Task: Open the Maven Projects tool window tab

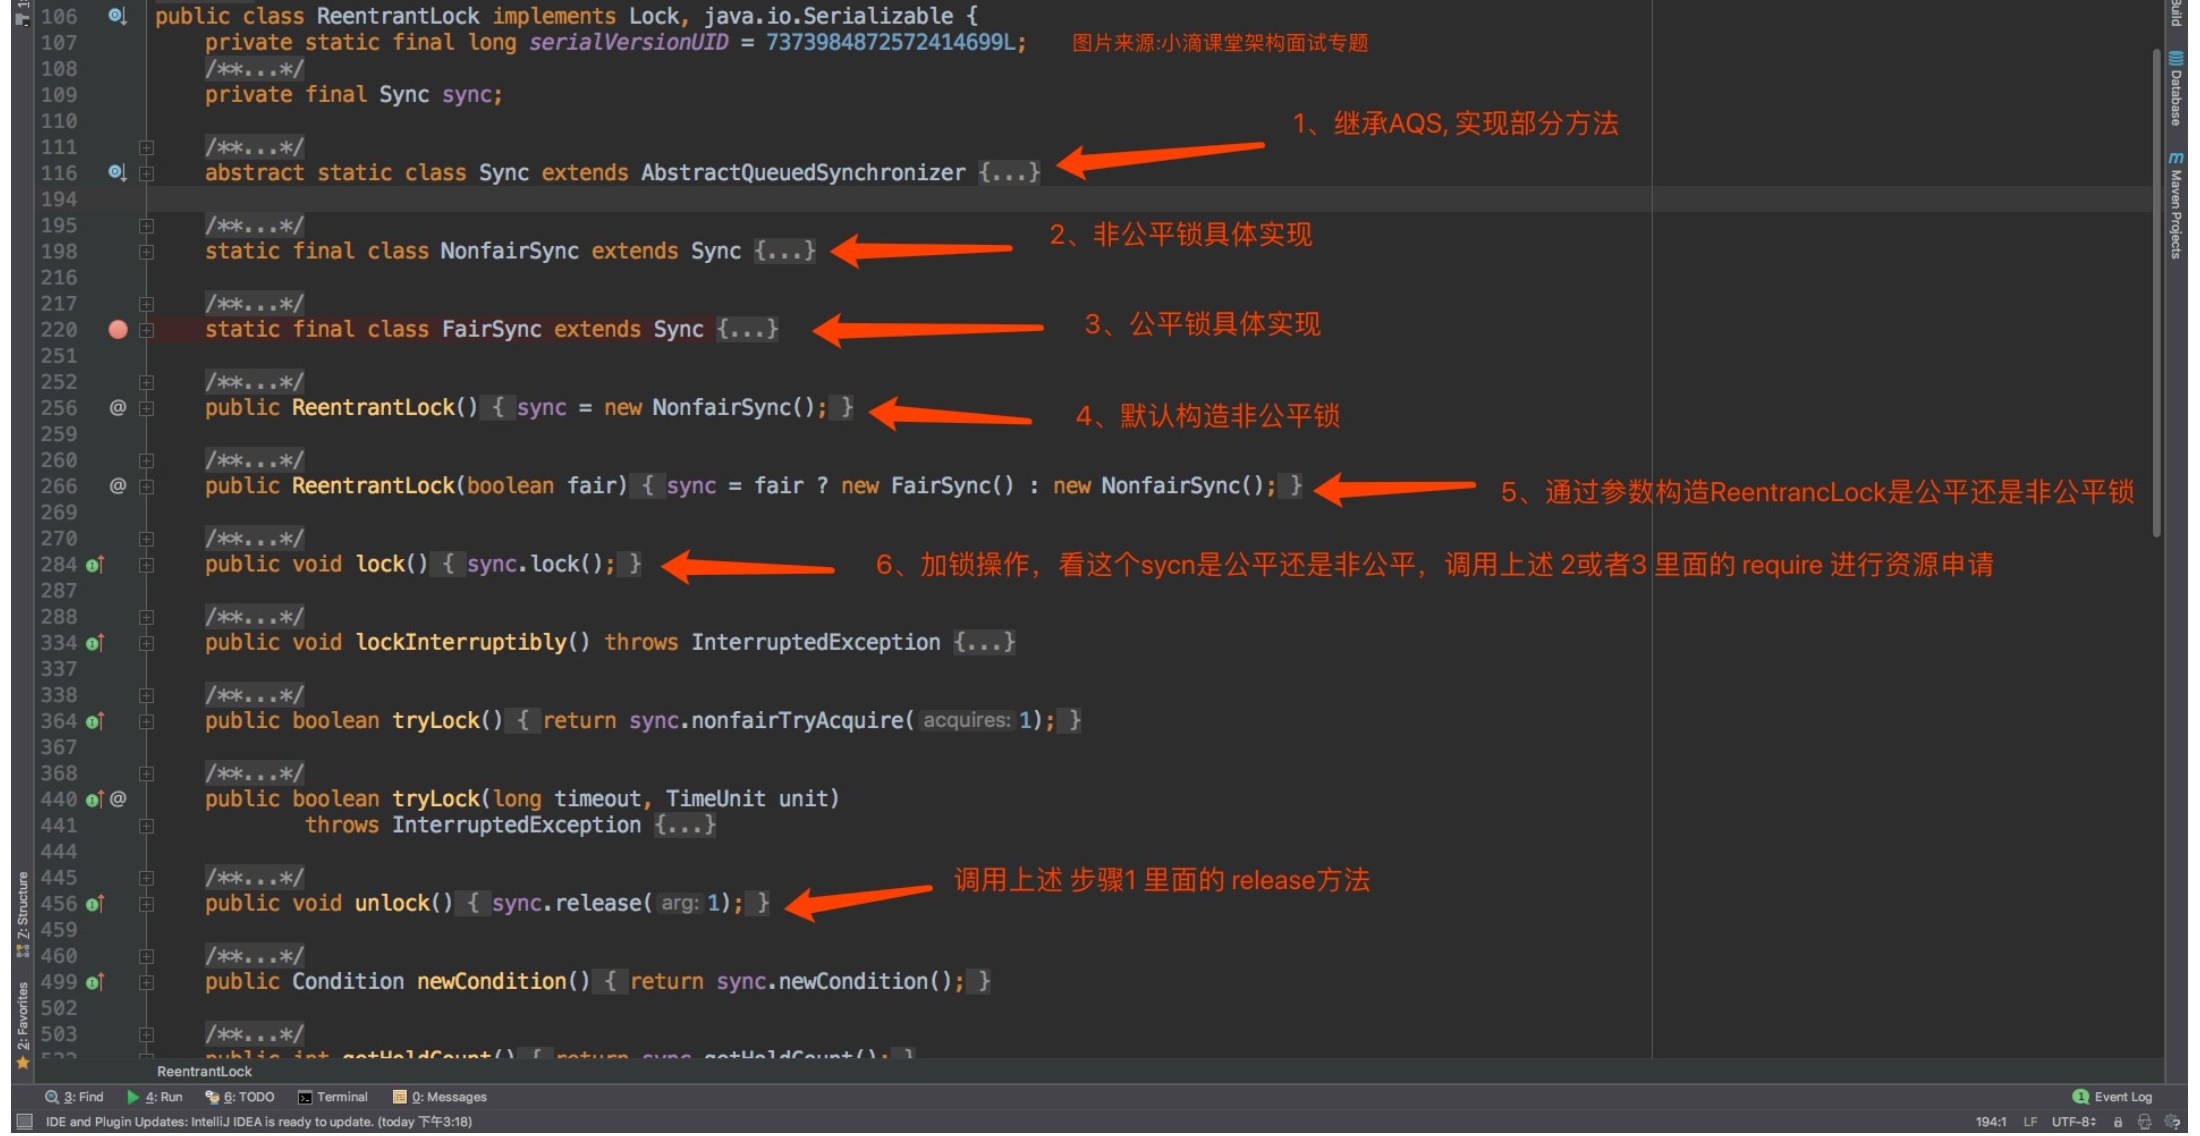Action: coord(2175,205)
